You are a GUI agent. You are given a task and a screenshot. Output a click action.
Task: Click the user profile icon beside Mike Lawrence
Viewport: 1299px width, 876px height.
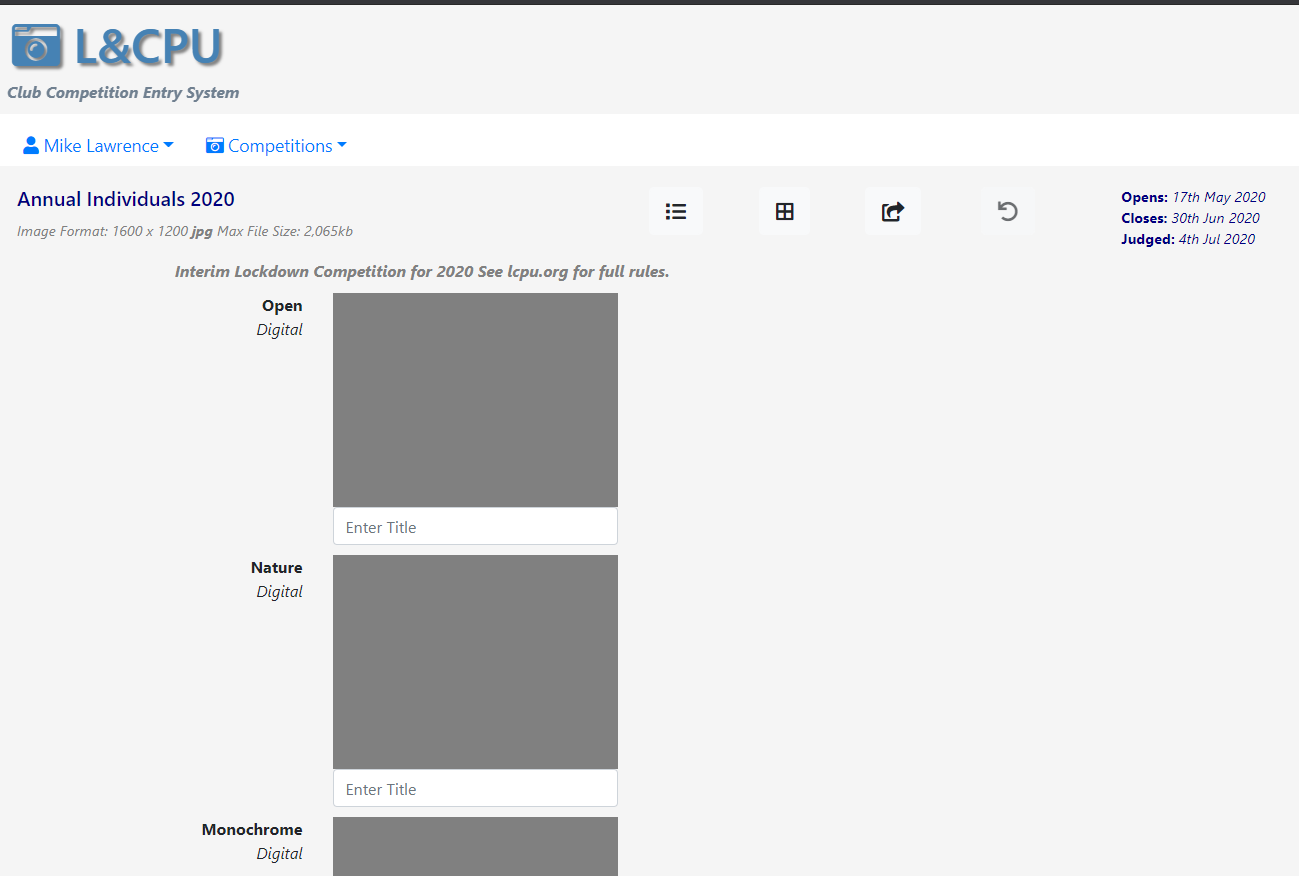pyautogui.click(x=31, y=146)
